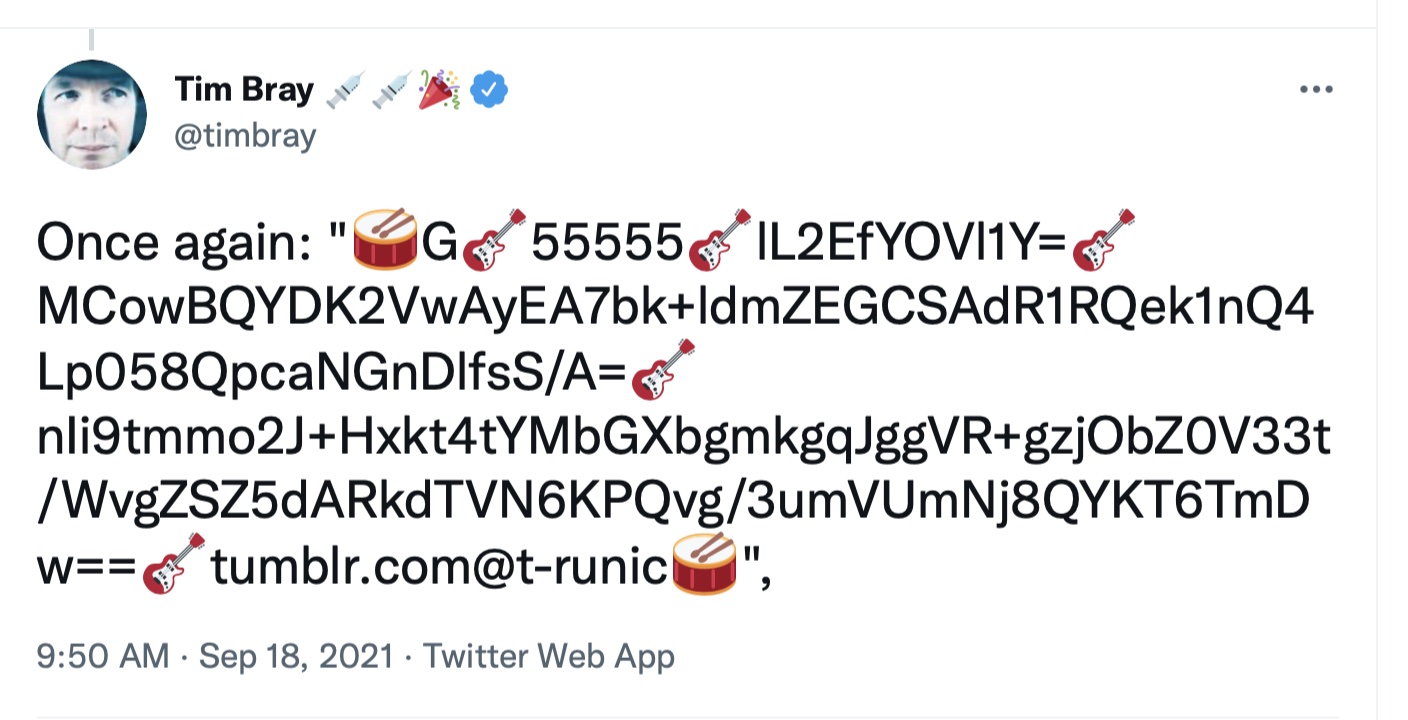The image size is (1408, 720).
Task: Click the "55555" text in the tweet
Action: coord(607,243)
